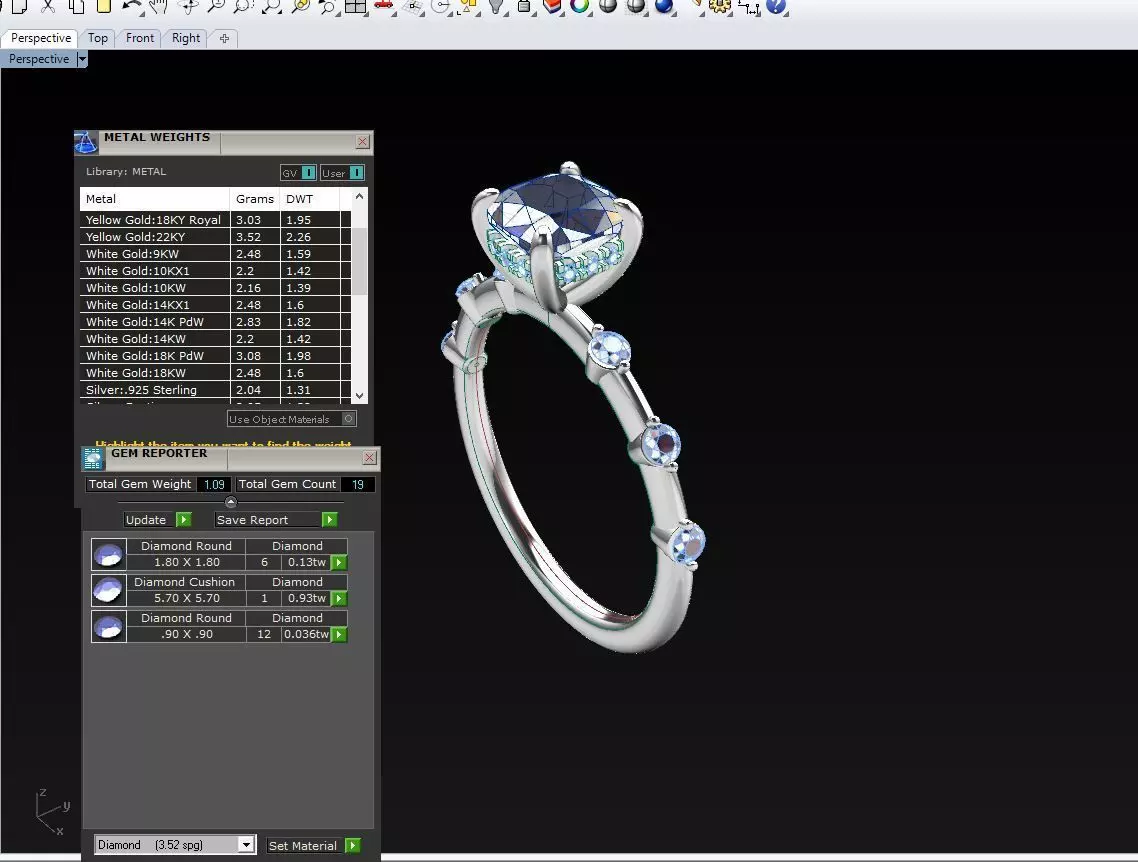Click the blue Render sphere icon
1138x862 pixels.
[x=664, y=7]
